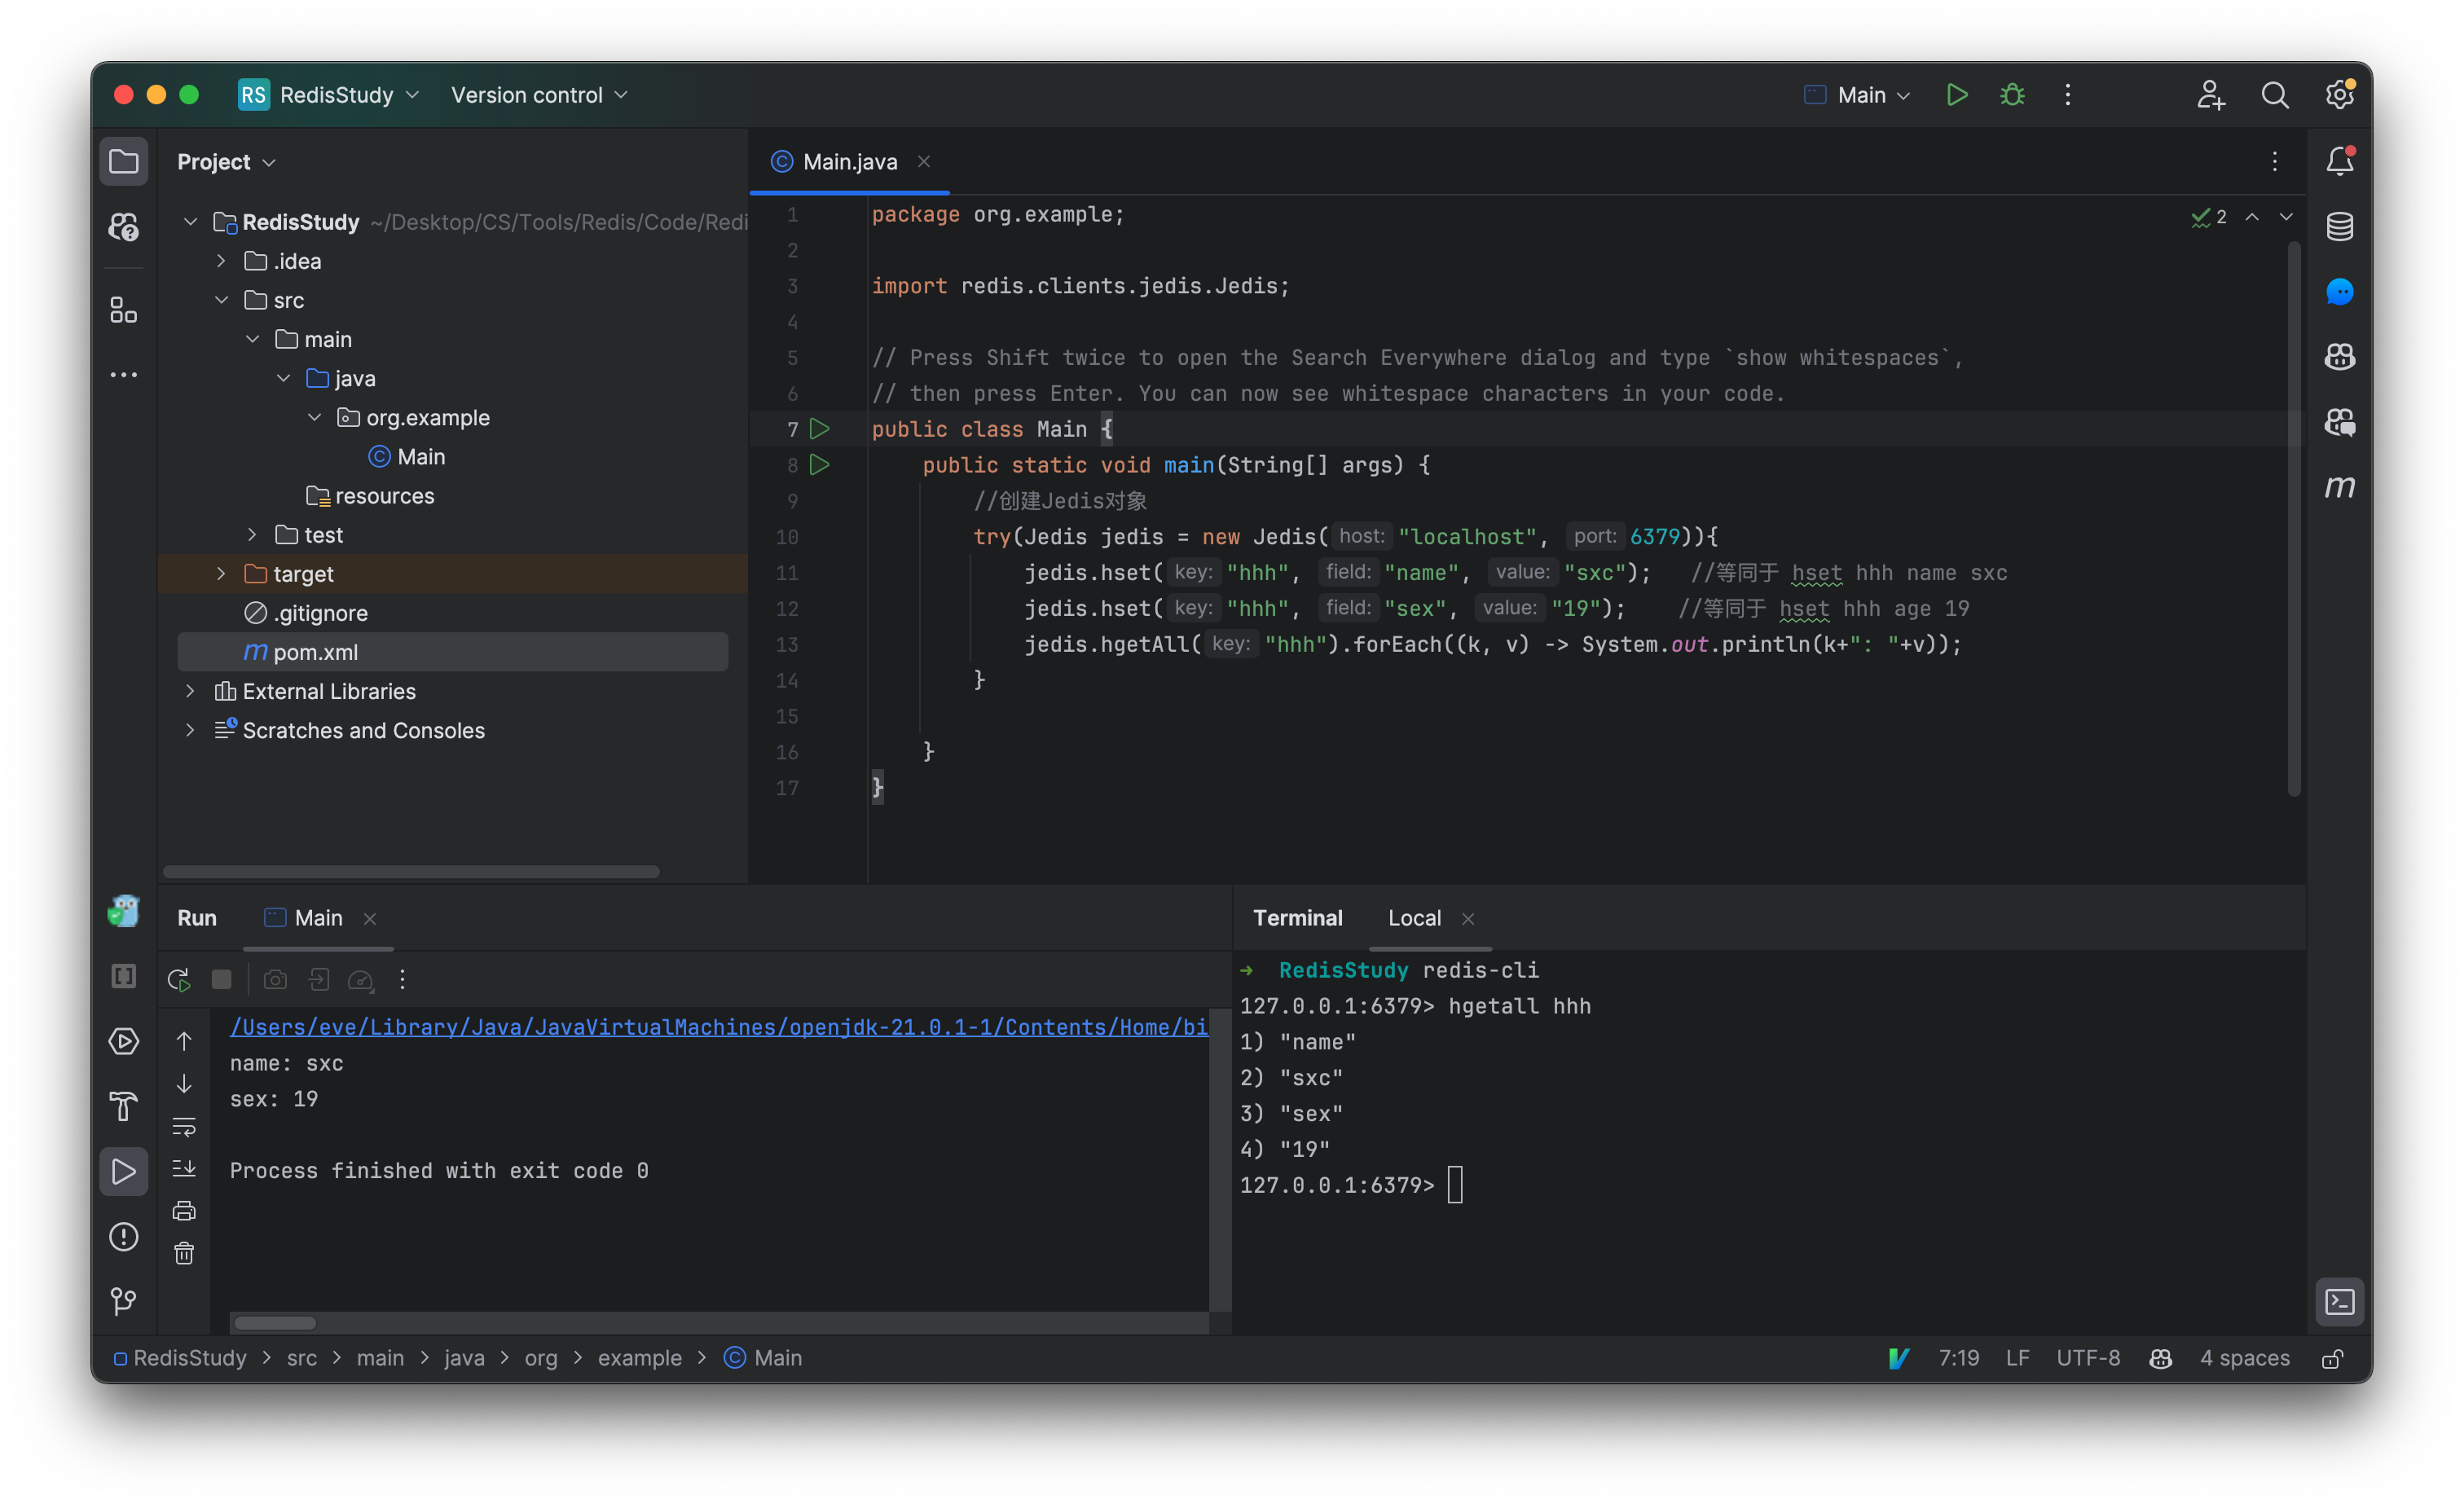Open Search Everywhere magnifier icon
Image resolution: width=2464 pixels, height=1504 pixels.
tap(2275, 94)
